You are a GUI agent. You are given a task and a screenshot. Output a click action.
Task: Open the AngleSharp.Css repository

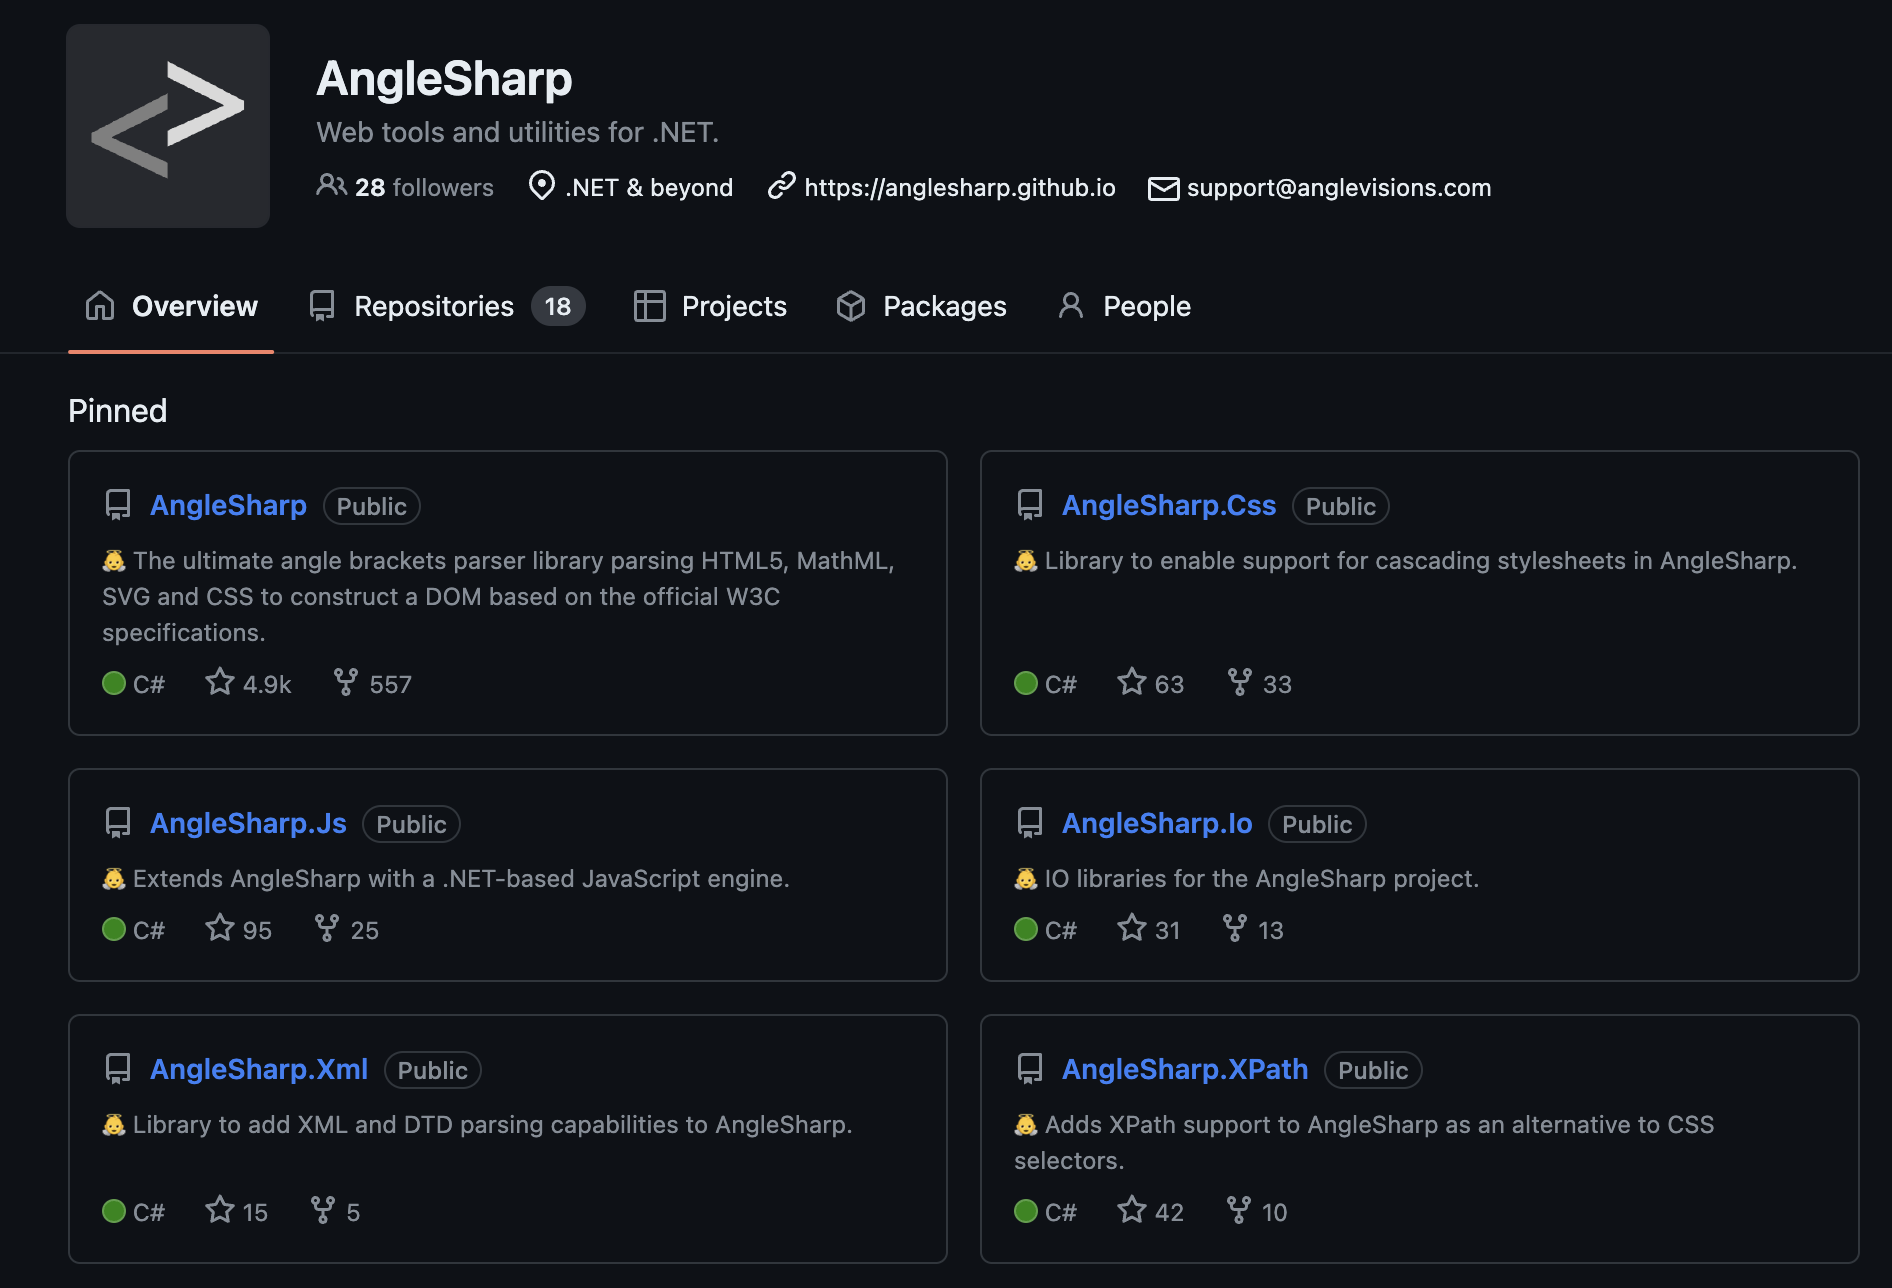click(x=1169, y=506)
